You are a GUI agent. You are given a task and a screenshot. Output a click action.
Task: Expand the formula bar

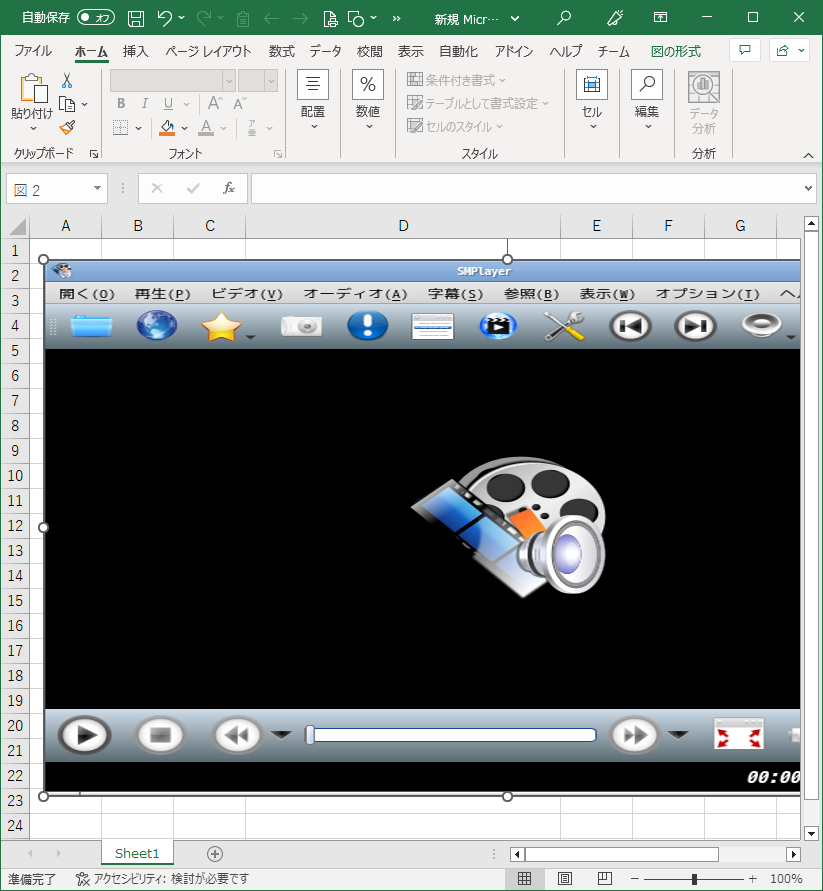808,188
